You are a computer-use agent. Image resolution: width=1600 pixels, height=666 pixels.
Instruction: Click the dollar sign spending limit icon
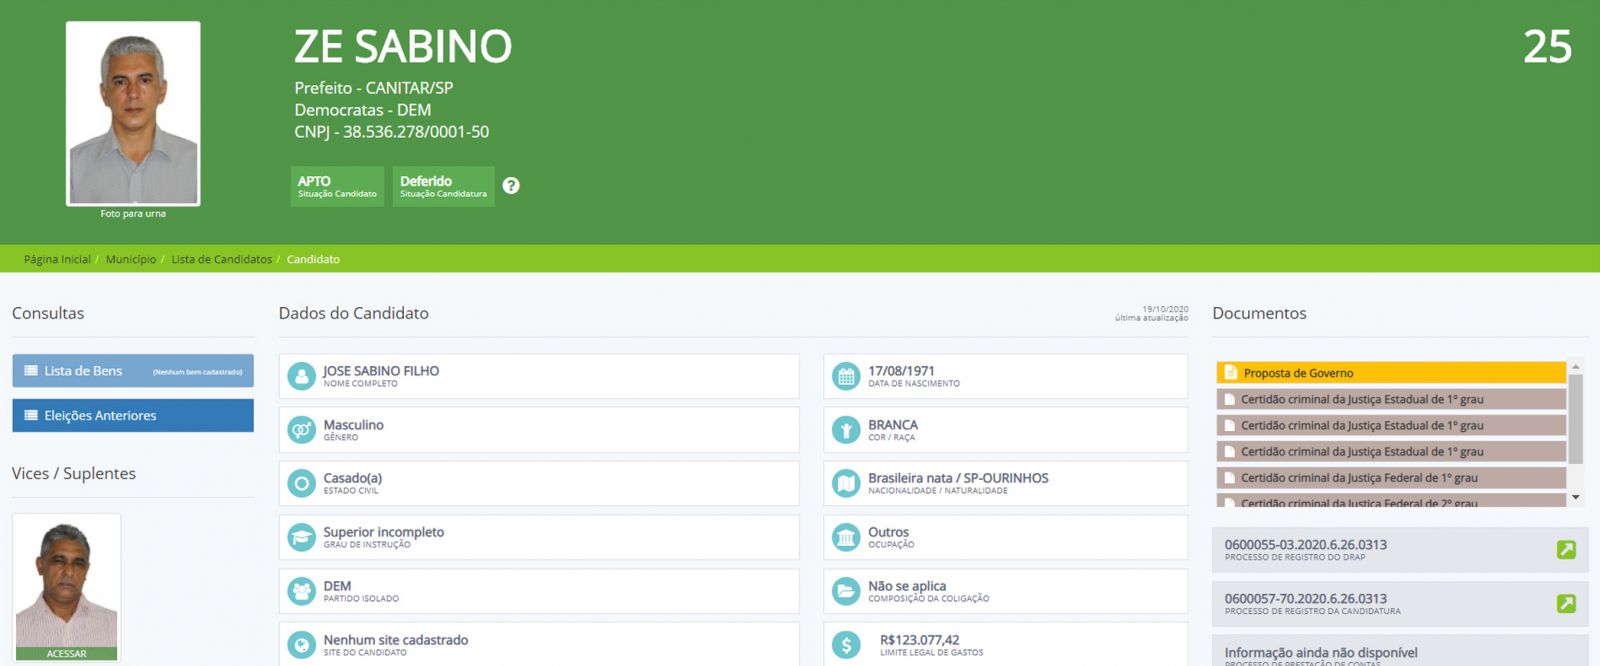coord(846,645)
